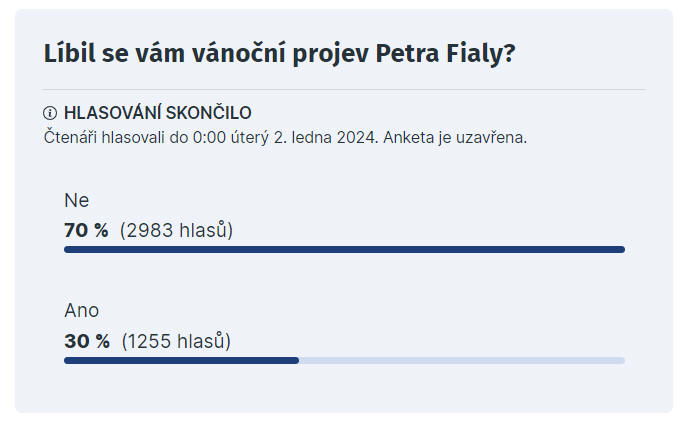This screenshot has height=421, width=686.
Task: Click the info icon beside HLASOVÁNÍ SKONČILO
Action: pyautogui.click(x=50, y=113)
